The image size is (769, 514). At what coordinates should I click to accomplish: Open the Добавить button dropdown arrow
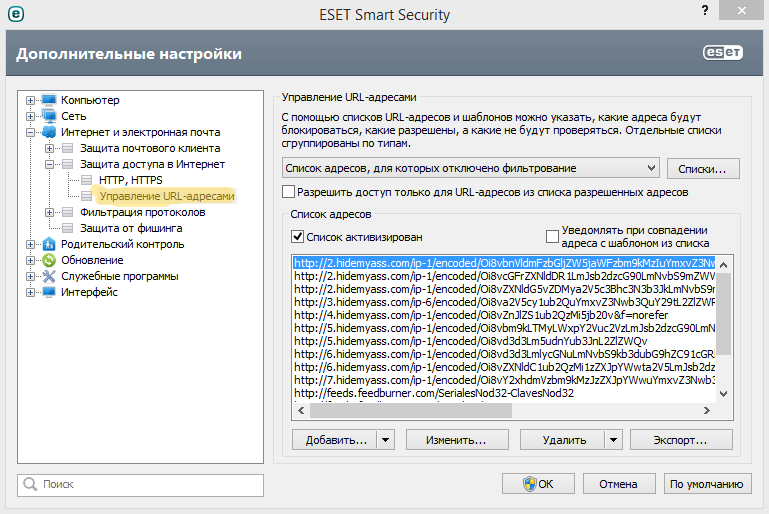pos(386,440)
